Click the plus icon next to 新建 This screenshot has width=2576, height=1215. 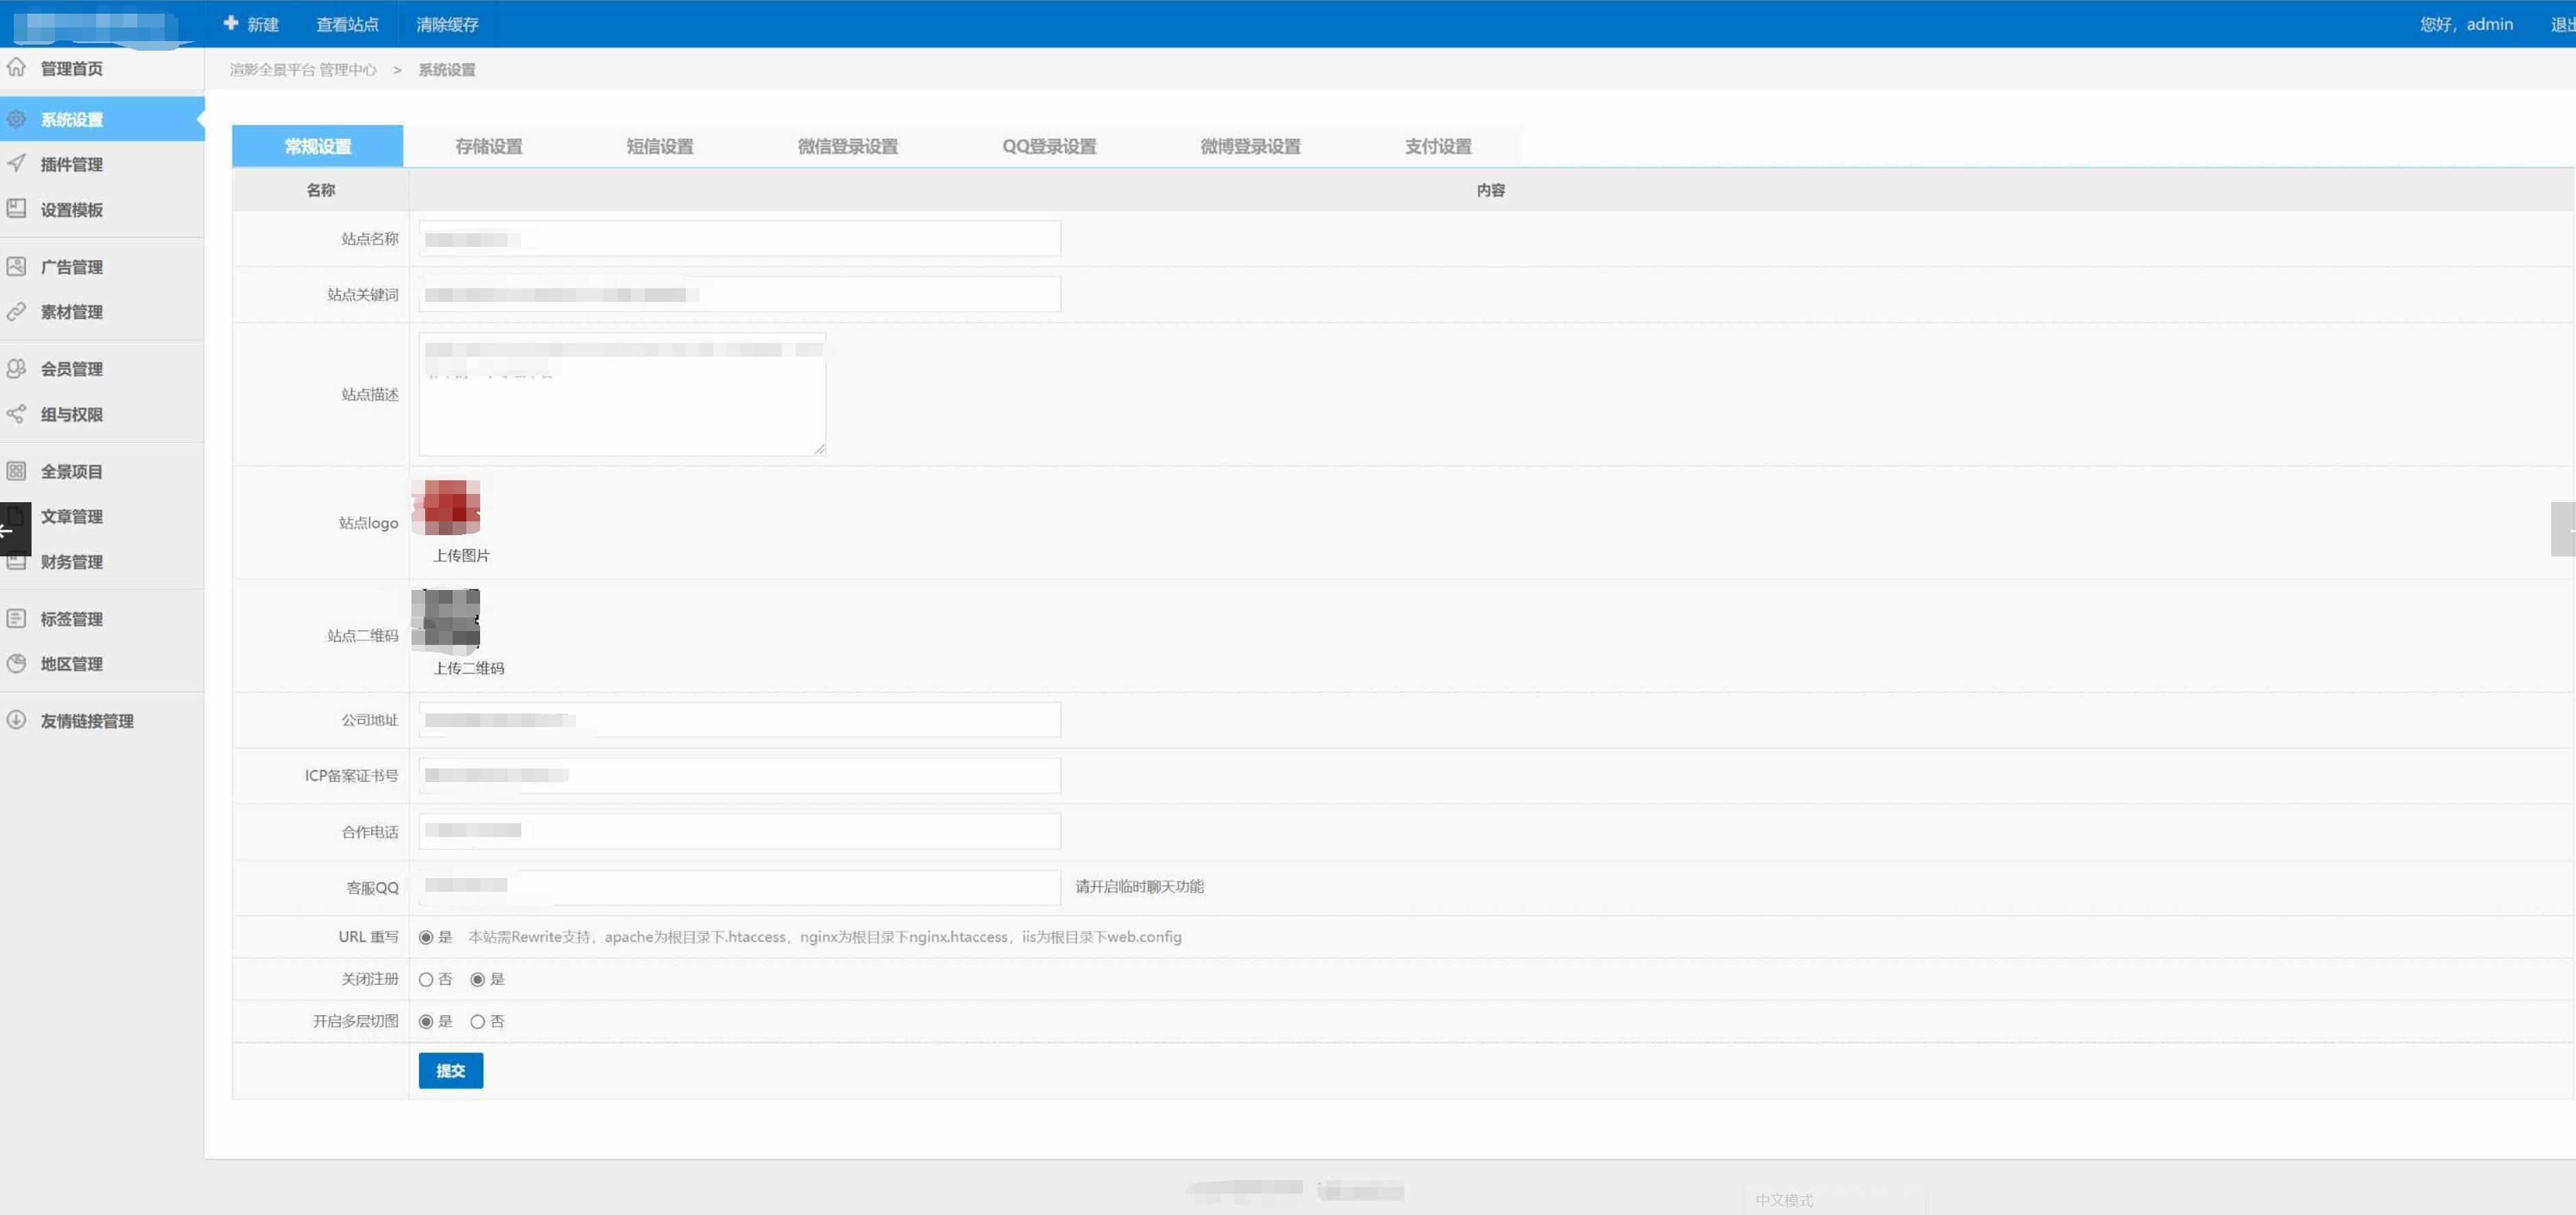point(231,23)
